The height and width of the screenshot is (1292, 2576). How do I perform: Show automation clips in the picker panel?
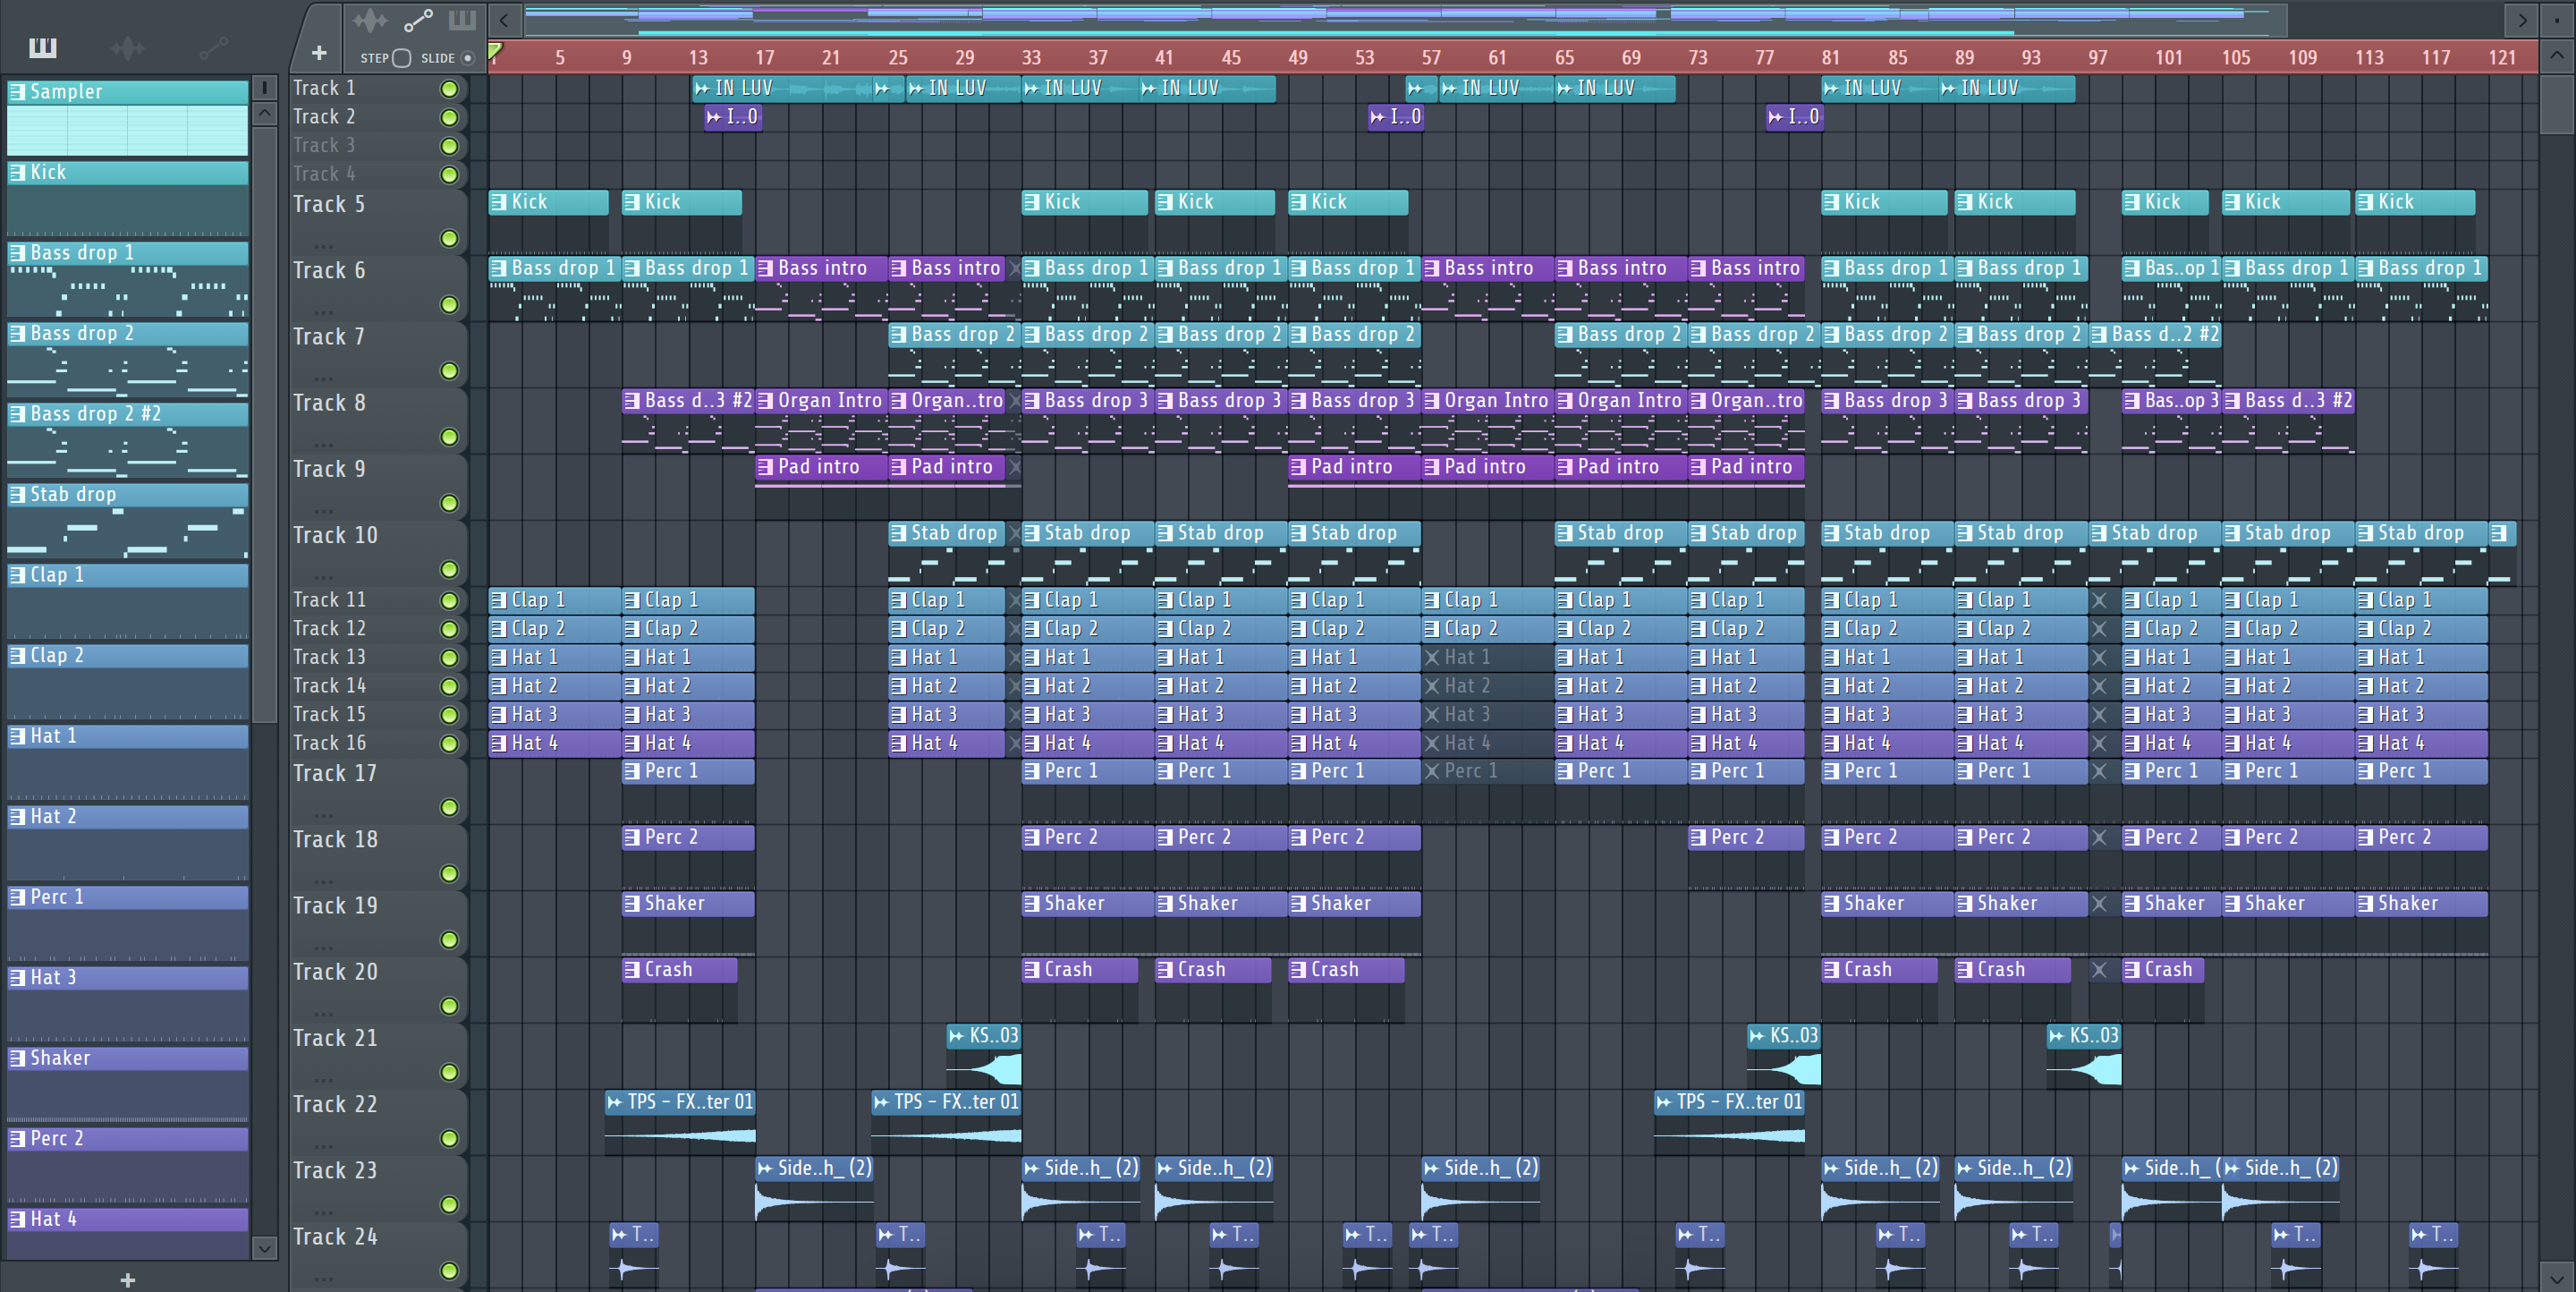213,47
